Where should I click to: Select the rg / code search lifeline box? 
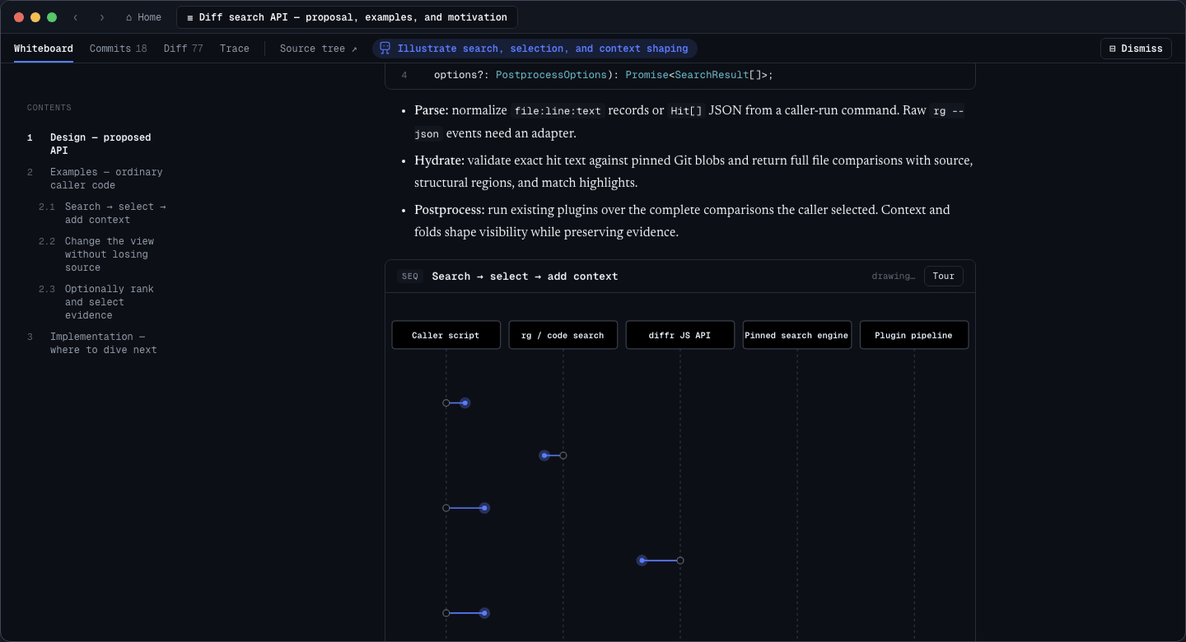tap(563, 335)
